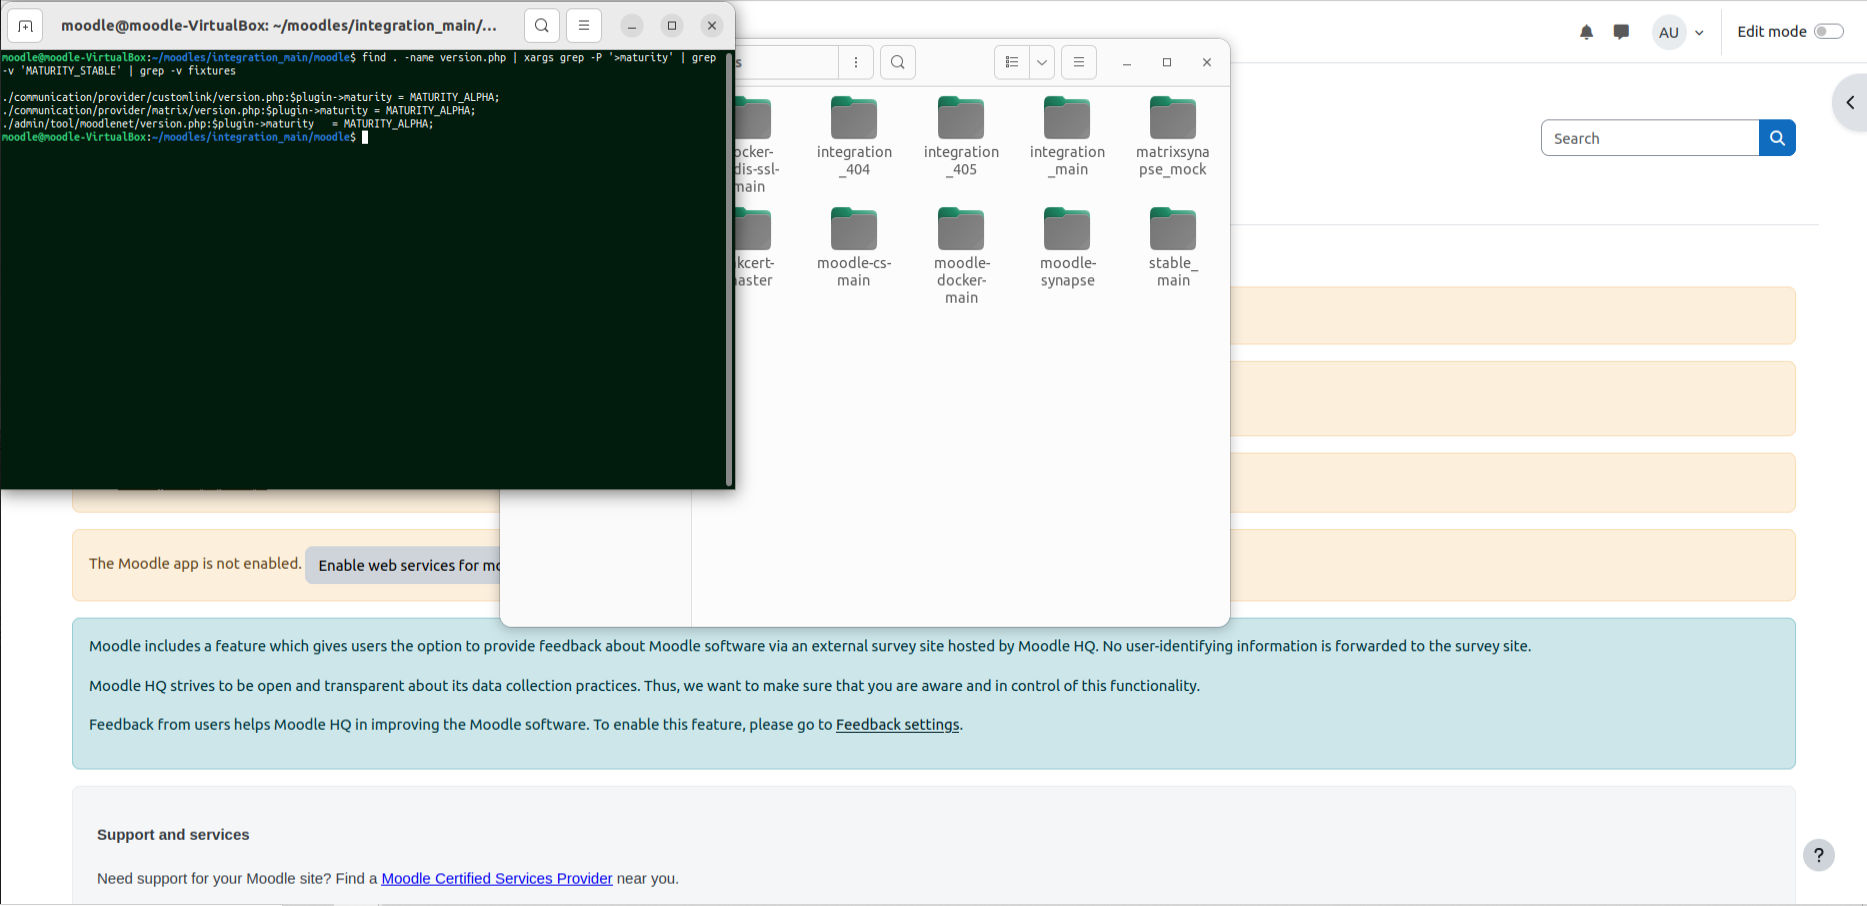Open integration_405 folder

point(961,137)
